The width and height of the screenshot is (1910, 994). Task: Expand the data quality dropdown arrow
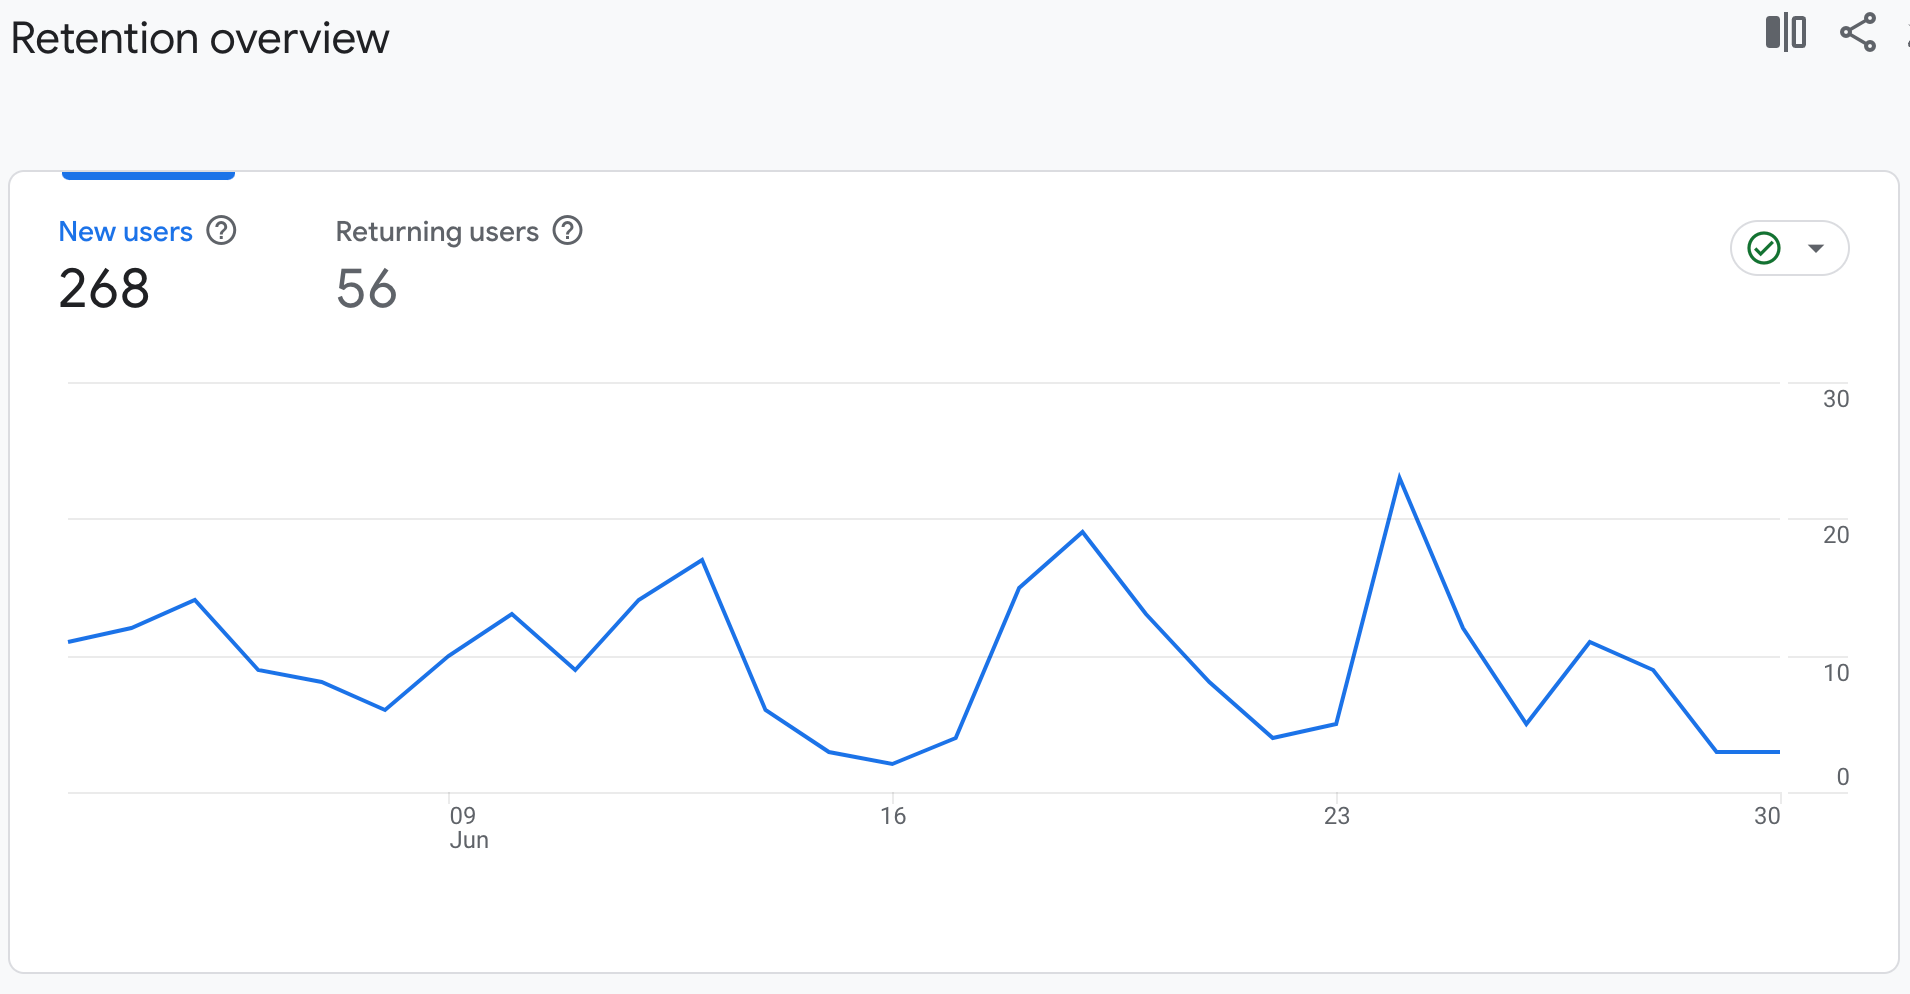click(1816, 248)
